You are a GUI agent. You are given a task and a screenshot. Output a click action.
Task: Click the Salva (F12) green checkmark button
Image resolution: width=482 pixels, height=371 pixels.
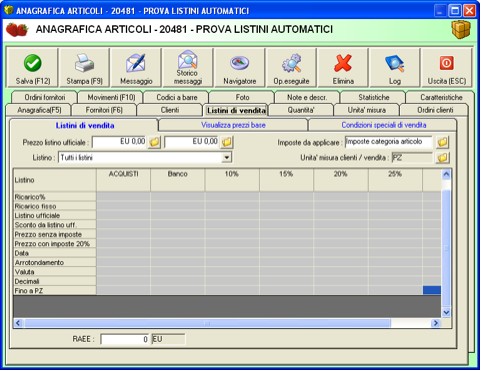33,68
